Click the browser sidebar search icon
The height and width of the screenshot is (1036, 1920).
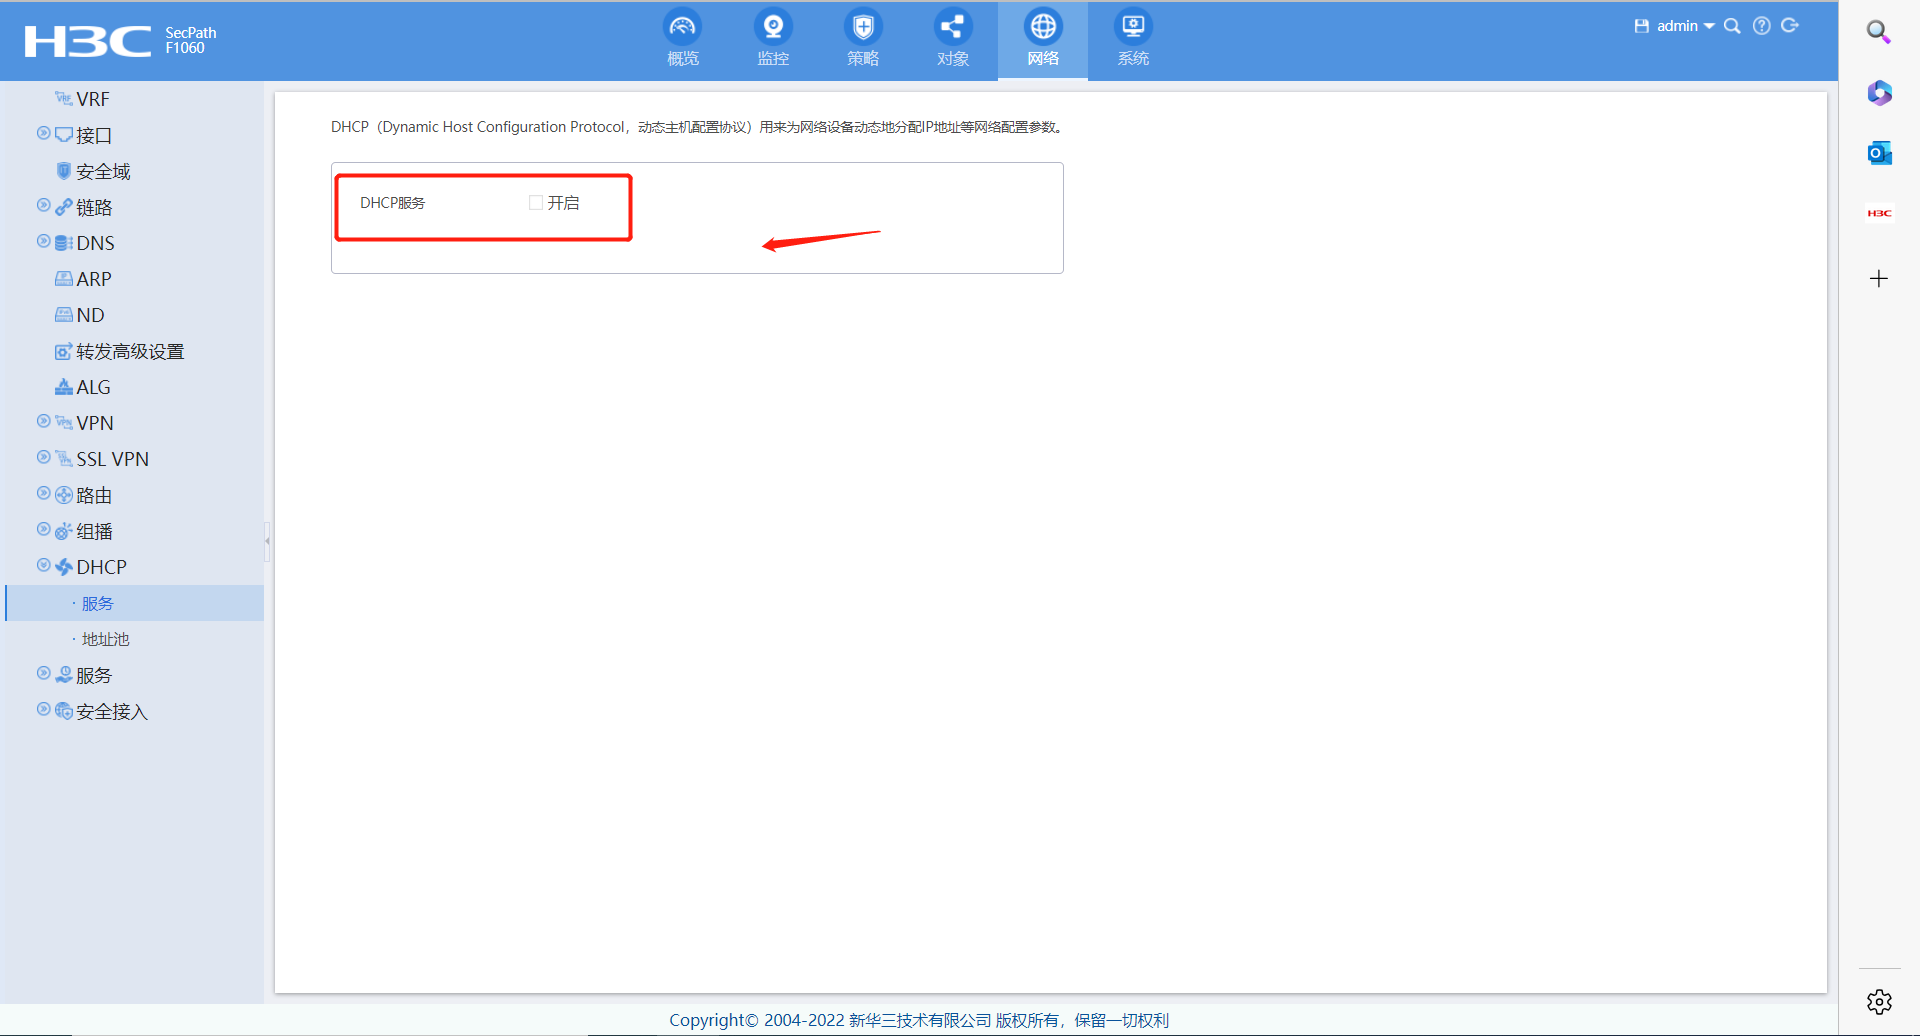[x=1879, y=32]
